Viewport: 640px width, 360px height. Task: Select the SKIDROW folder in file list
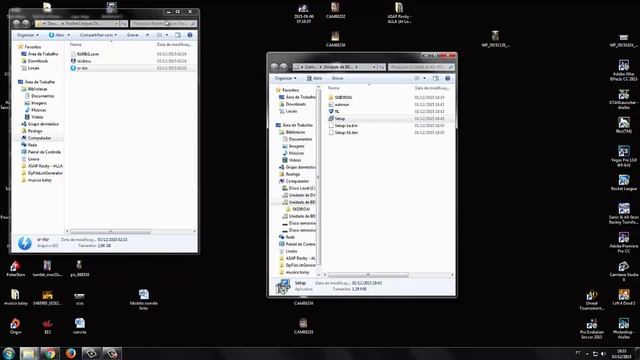(343, 98)
